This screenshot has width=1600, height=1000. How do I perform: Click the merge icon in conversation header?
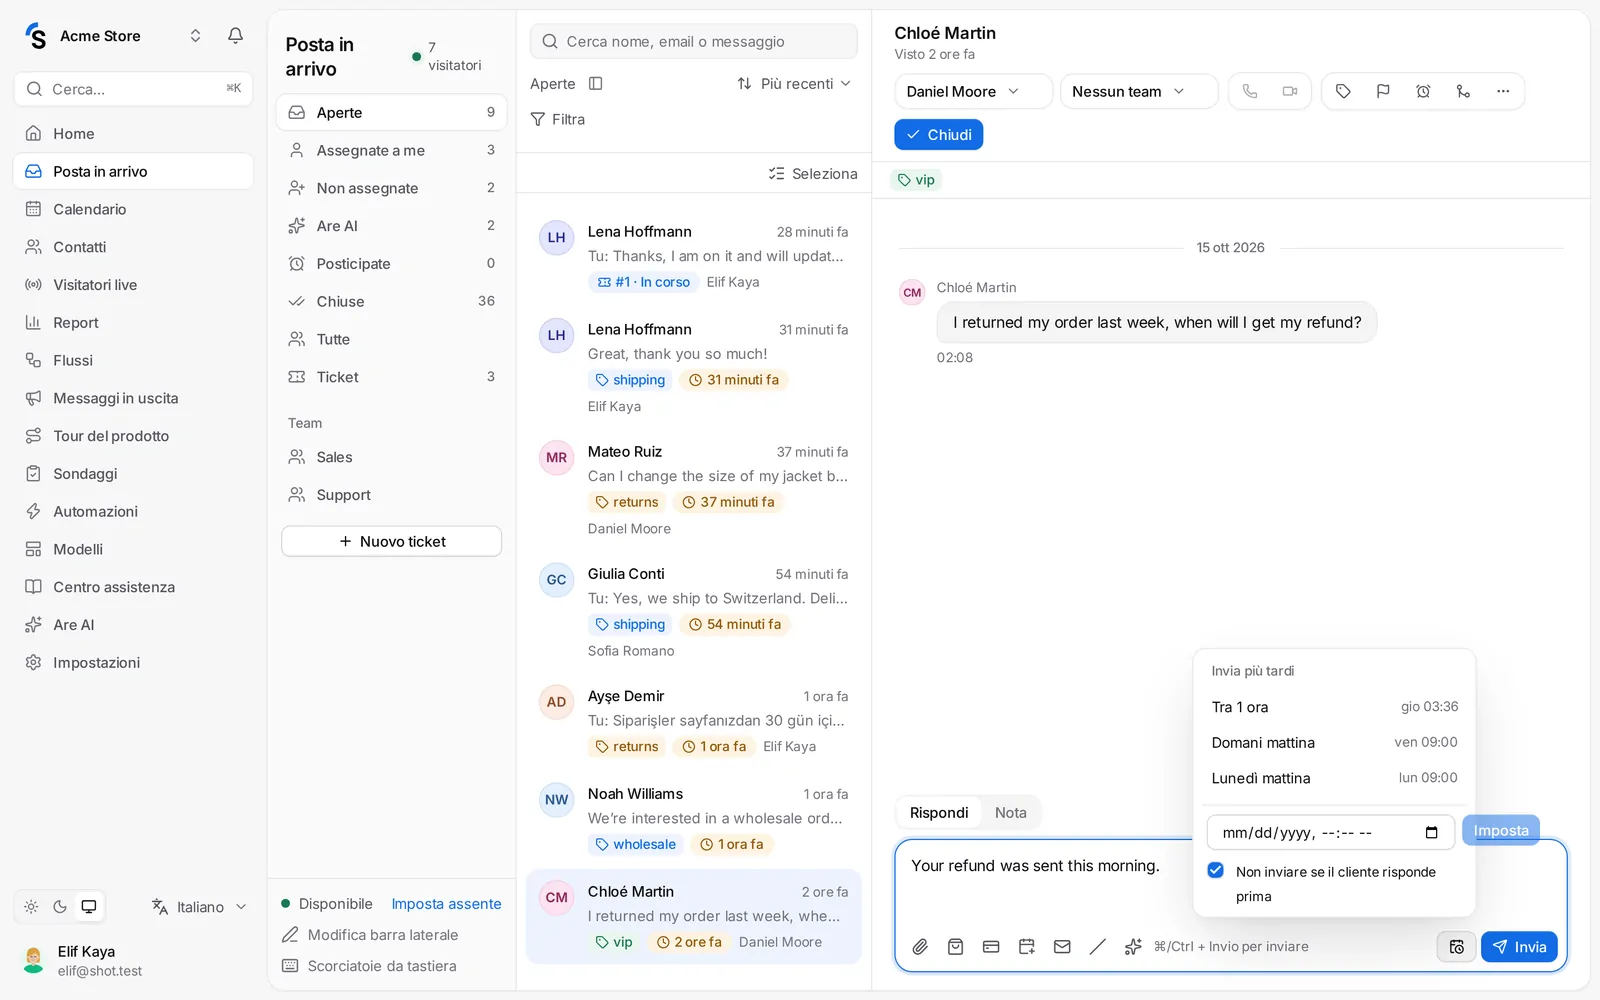(1463, 91)
